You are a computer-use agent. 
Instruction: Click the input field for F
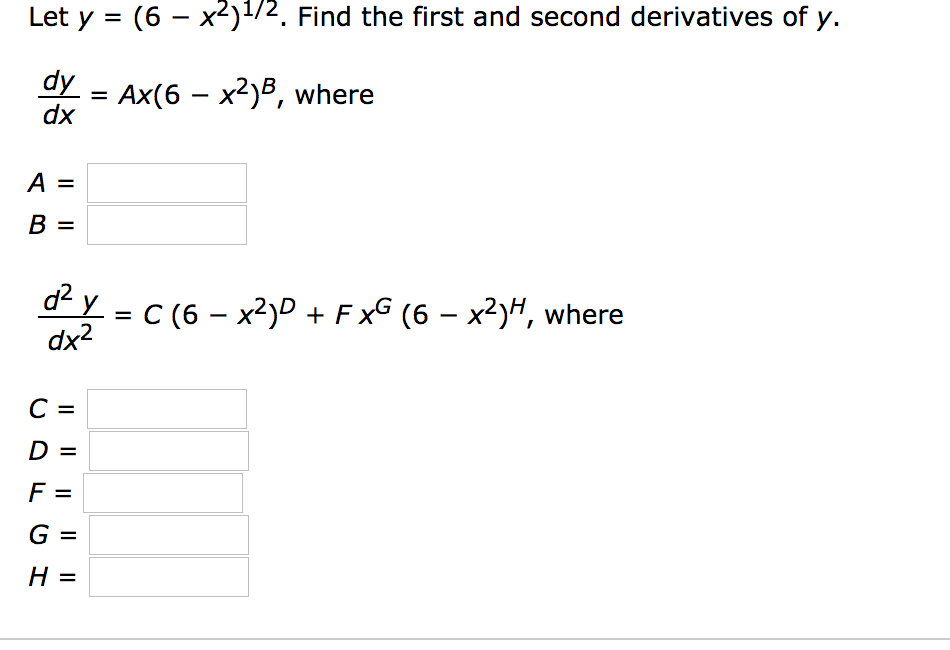click(x=164, y=492)
